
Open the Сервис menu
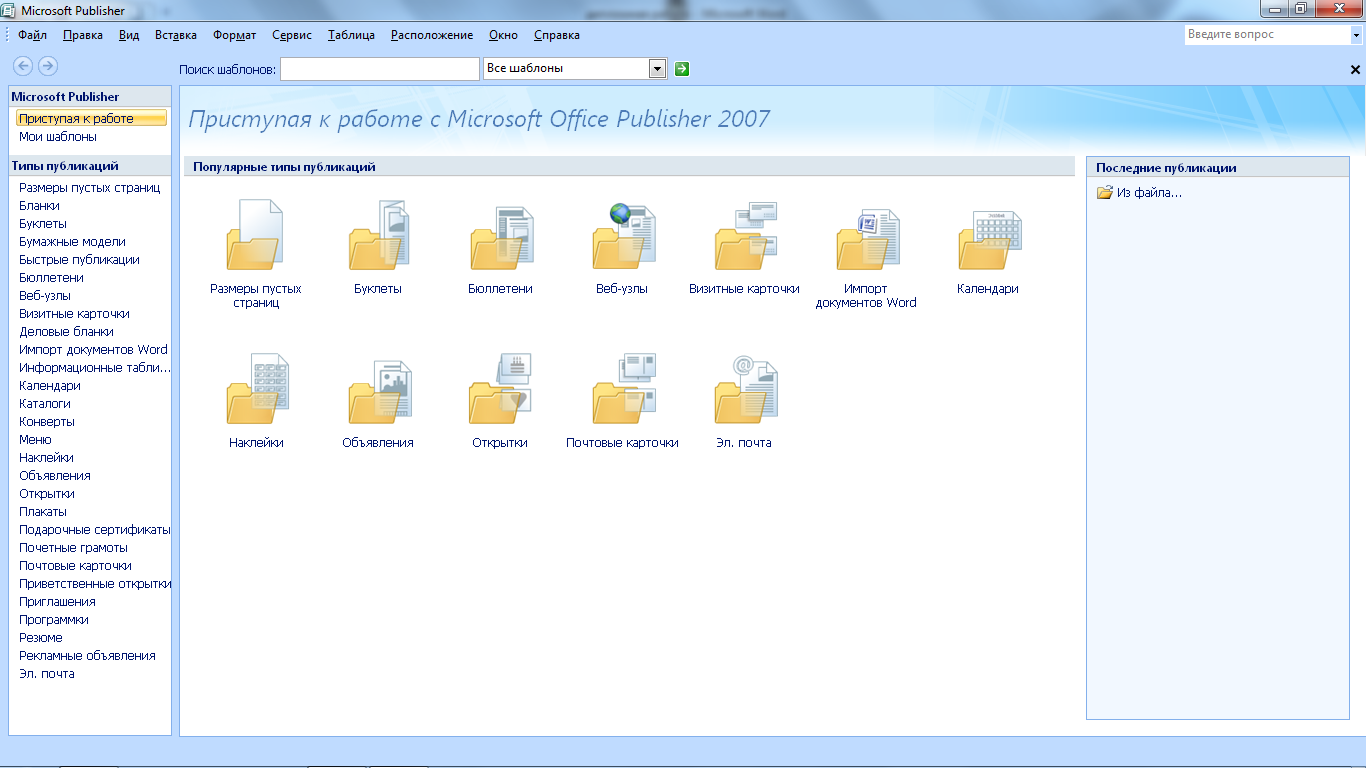[292, 35]
